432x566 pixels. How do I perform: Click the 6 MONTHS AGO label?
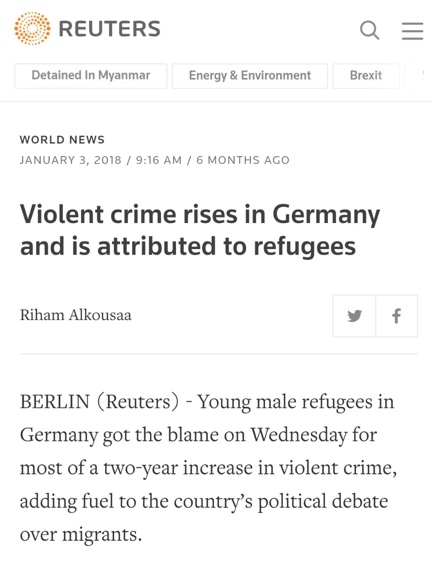(243, 160)
